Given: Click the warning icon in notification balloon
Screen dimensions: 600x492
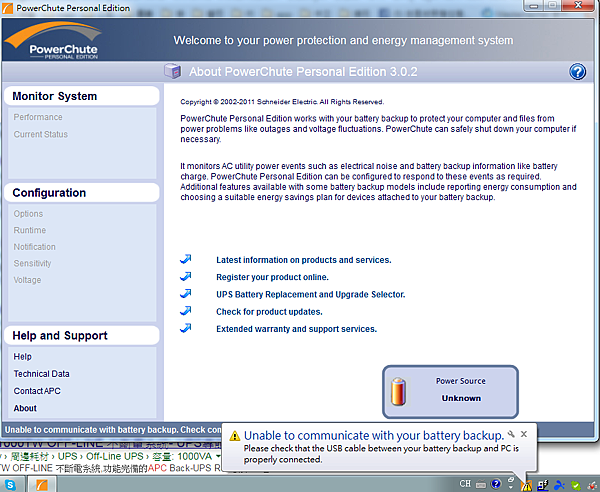Looking at the screenshot, I should 235,436.
